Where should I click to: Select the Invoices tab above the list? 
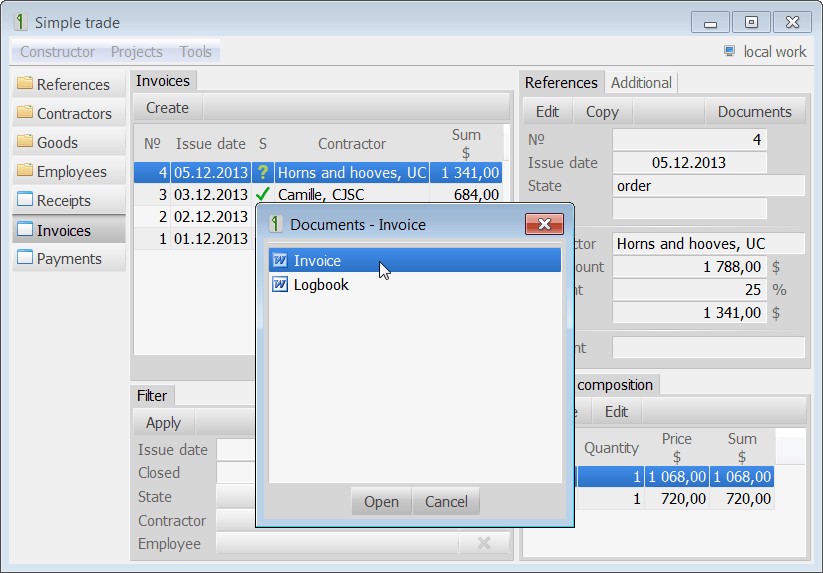163,81
